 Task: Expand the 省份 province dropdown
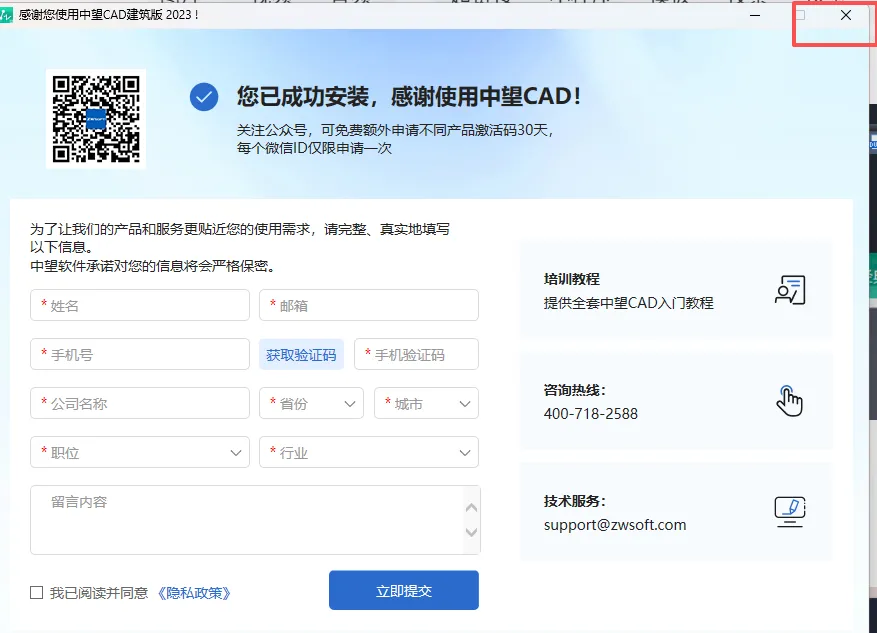point(312,403)
